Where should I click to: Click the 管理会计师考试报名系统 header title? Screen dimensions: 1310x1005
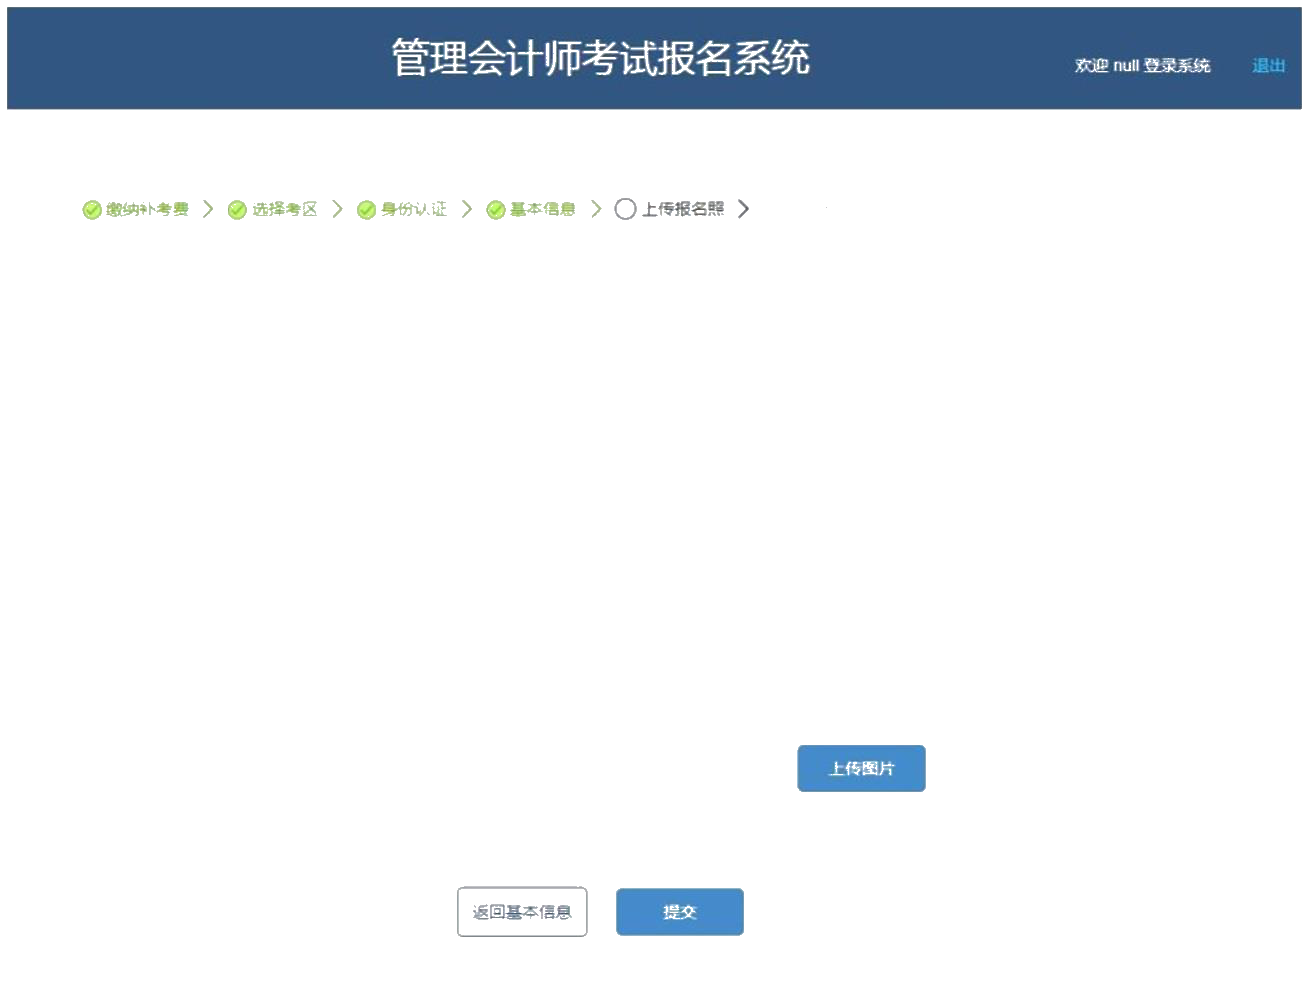pos(600,58)
